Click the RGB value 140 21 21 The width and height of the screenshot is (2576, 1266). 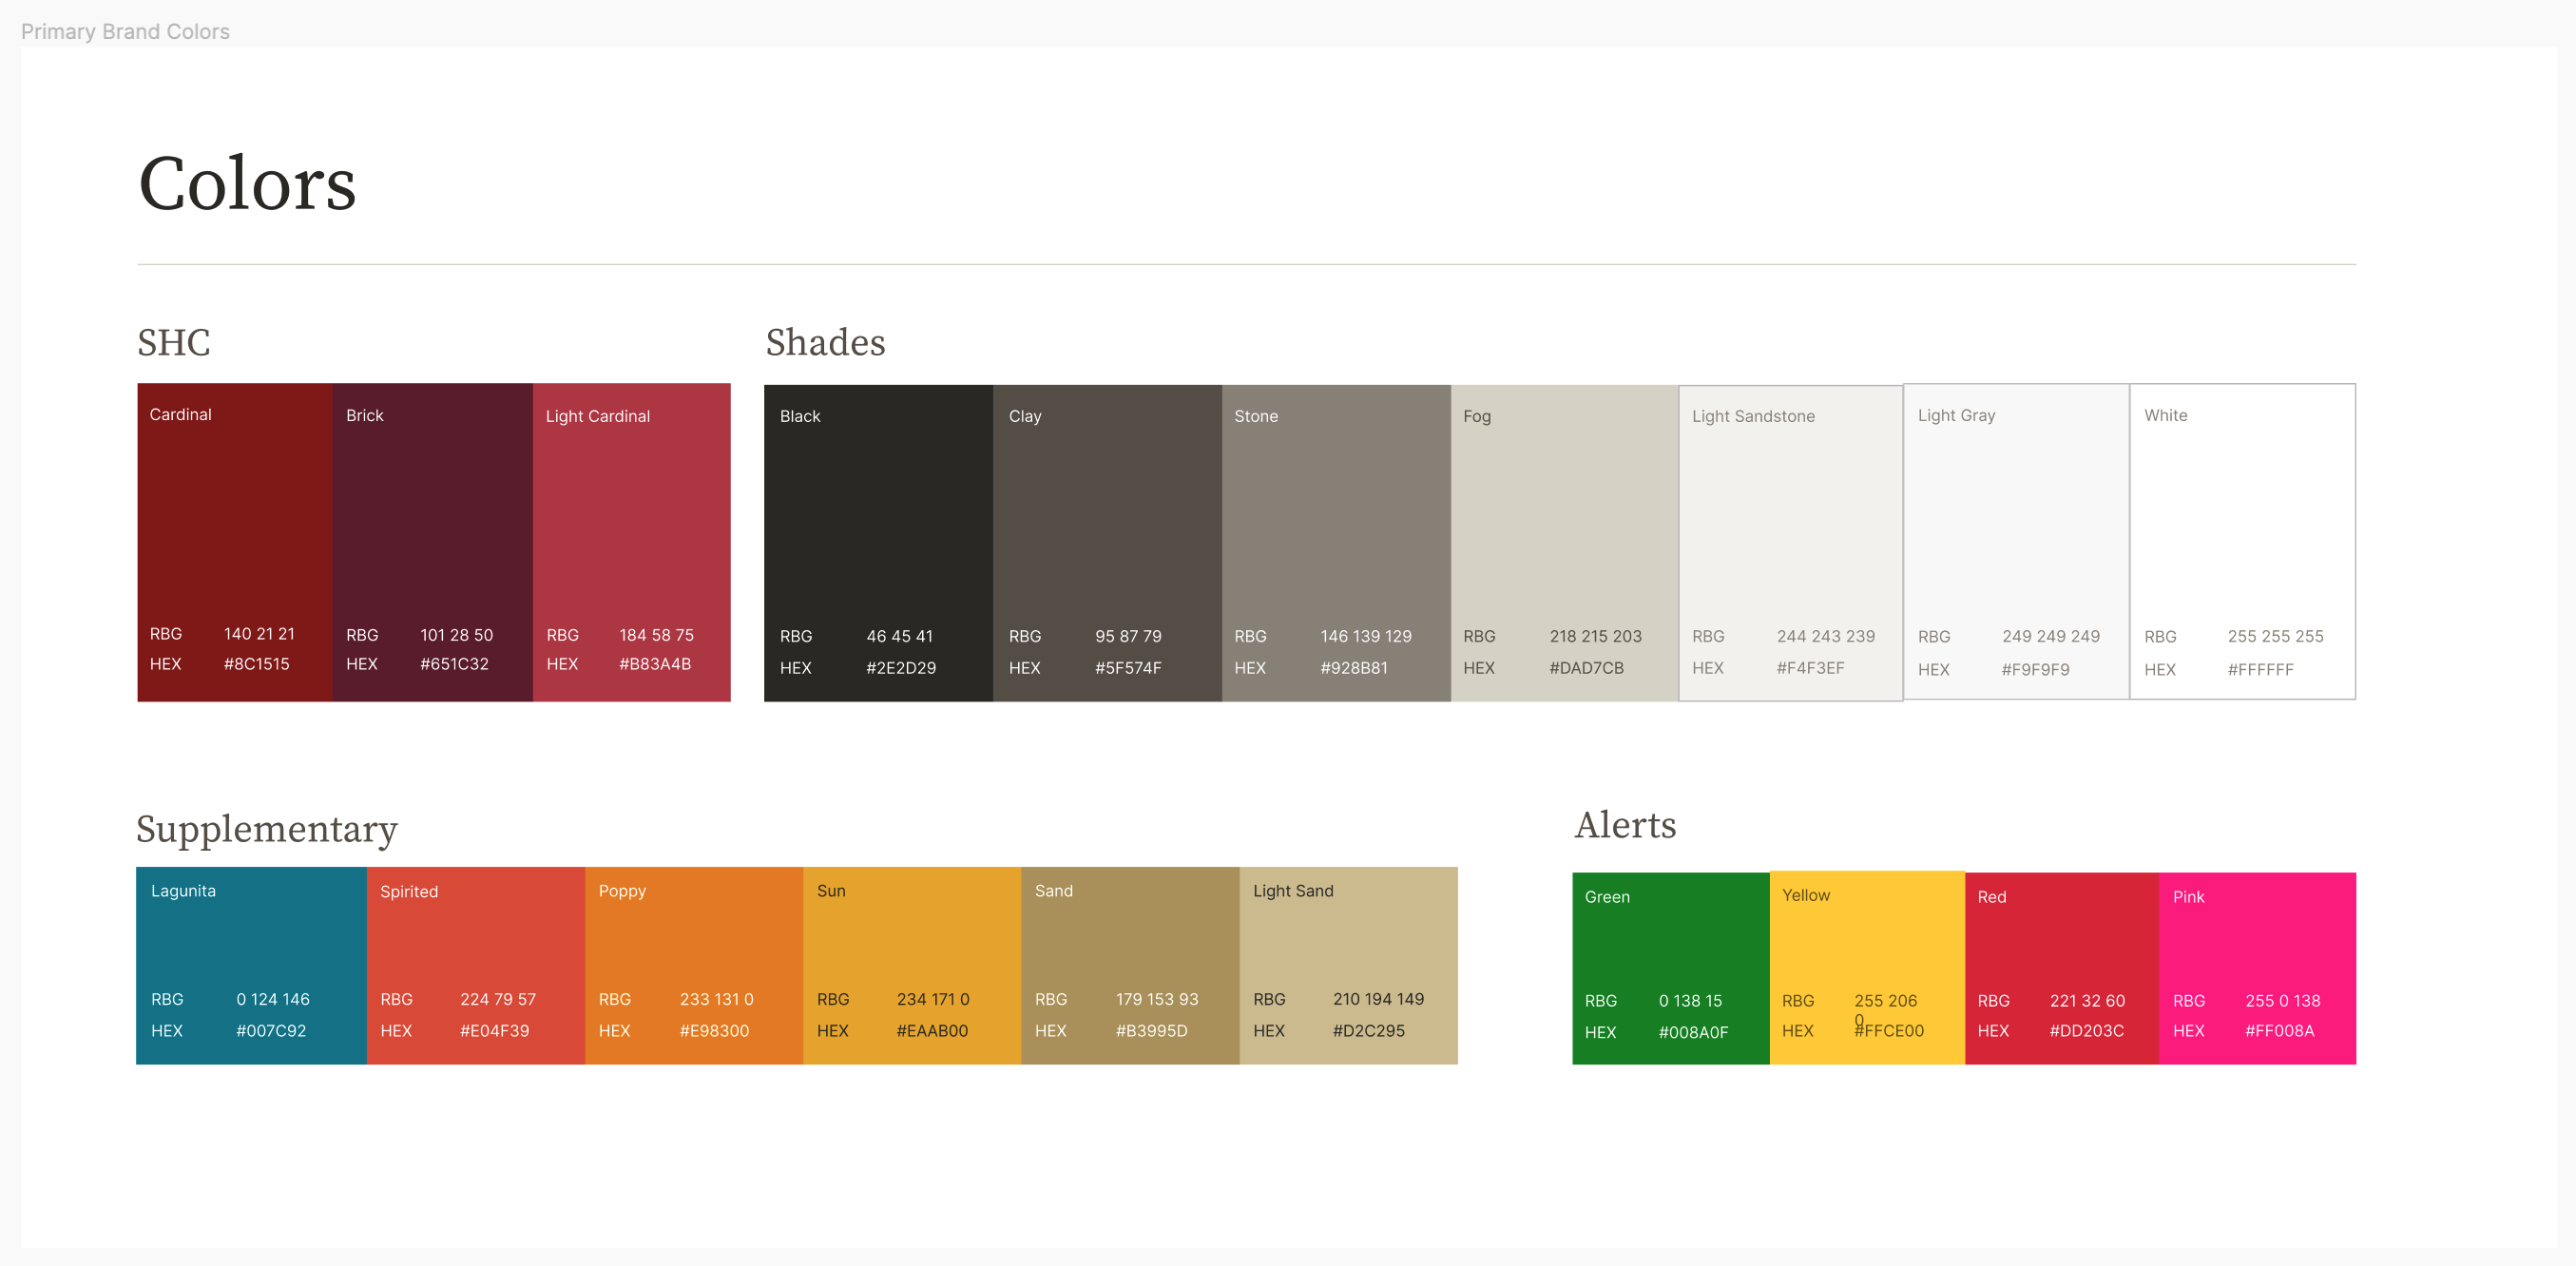coord(259,634)
